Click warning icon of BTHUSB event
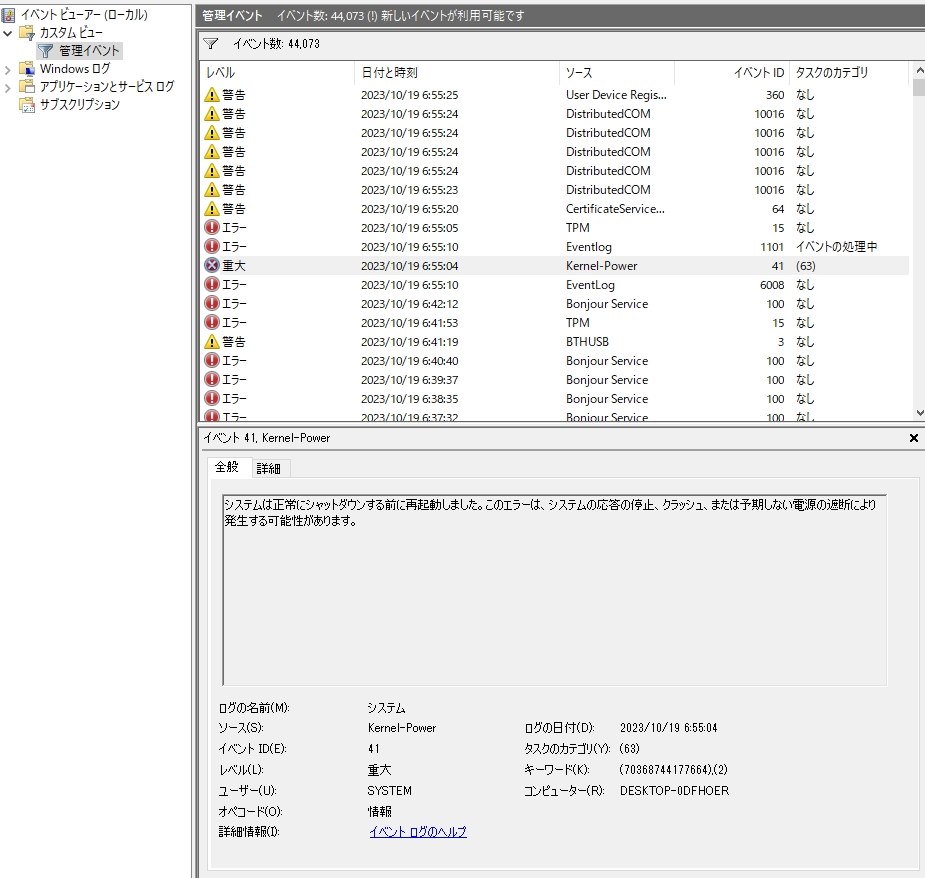This screenshot has height=878, width=925. 212,341
